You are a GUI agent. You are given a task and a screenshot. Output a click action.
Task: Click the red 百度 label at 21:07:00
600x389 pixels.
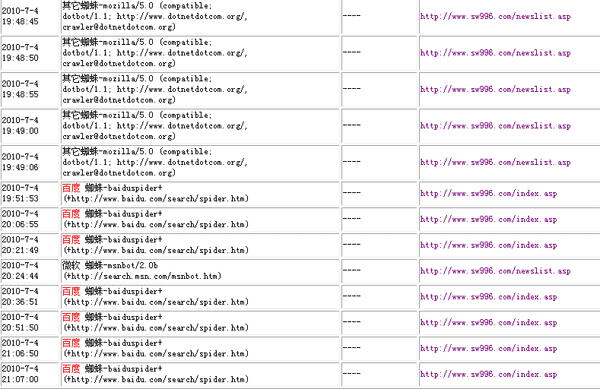pos(71,369)
